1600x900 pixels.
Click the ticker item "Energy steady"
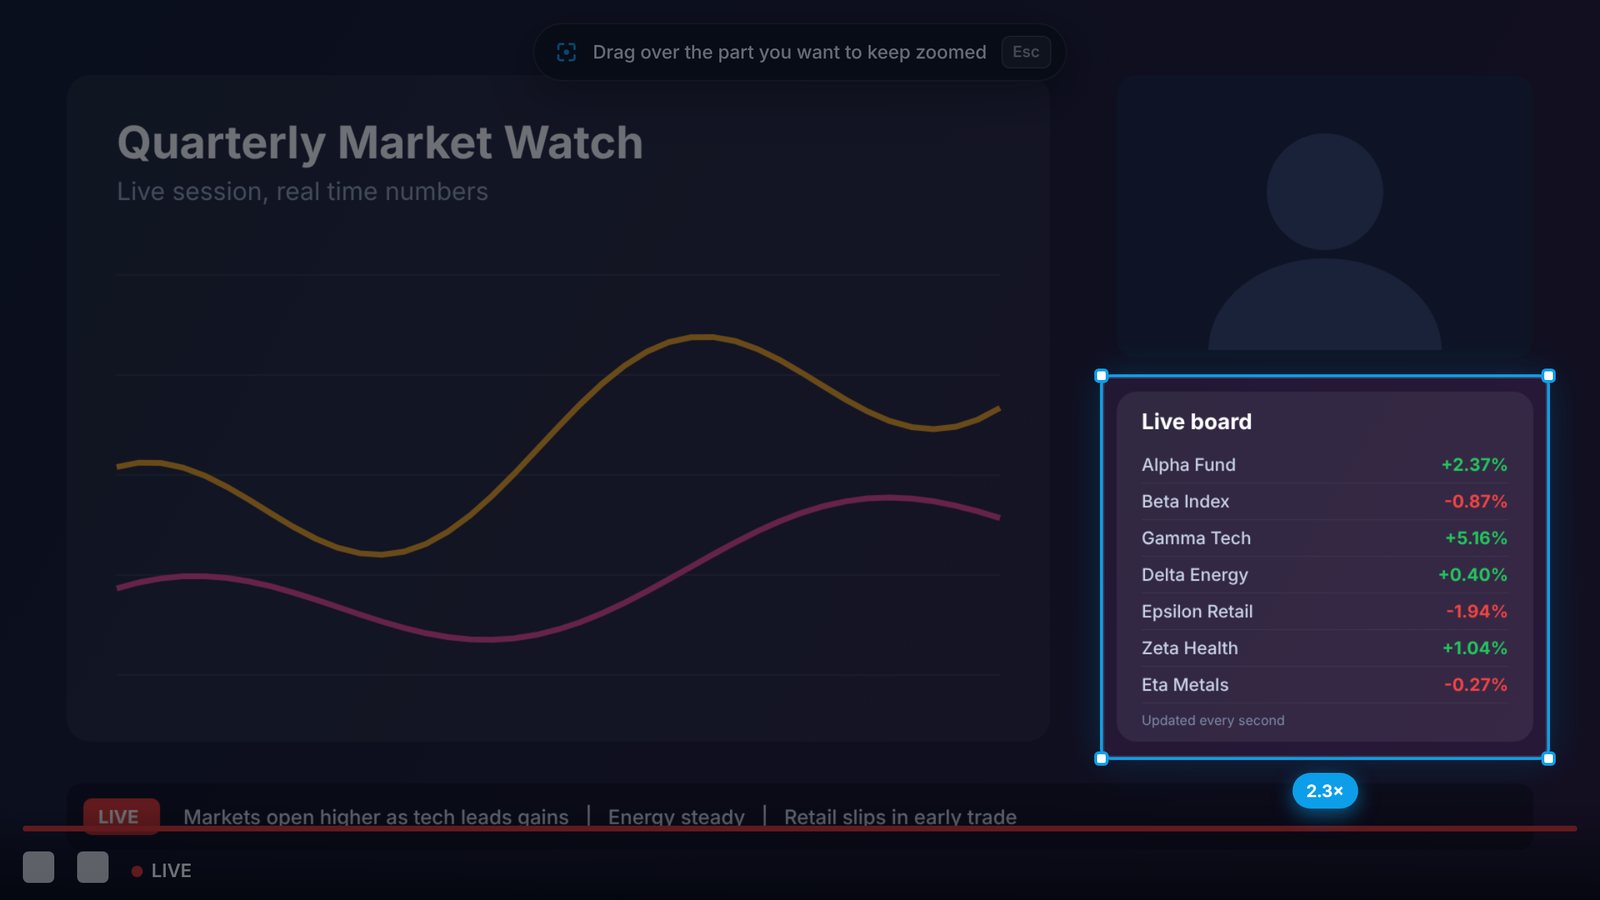pos(676,817)
